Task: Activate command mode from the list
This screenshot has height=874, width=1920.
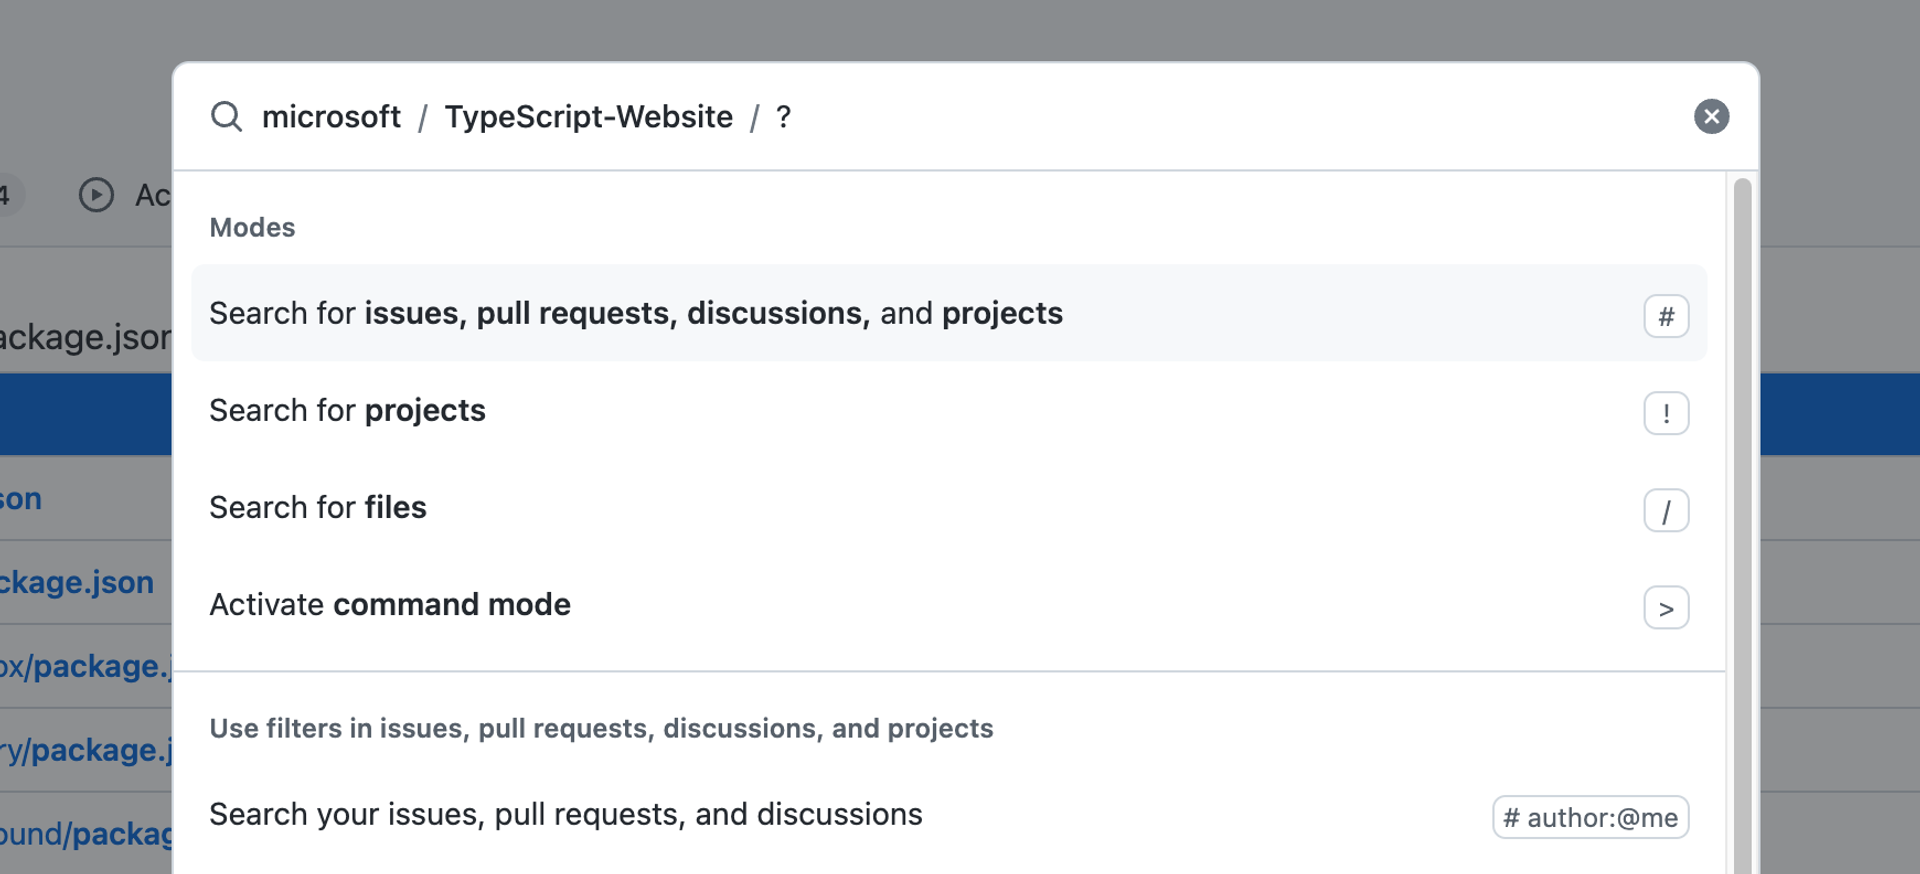Action: click(390, 605)
